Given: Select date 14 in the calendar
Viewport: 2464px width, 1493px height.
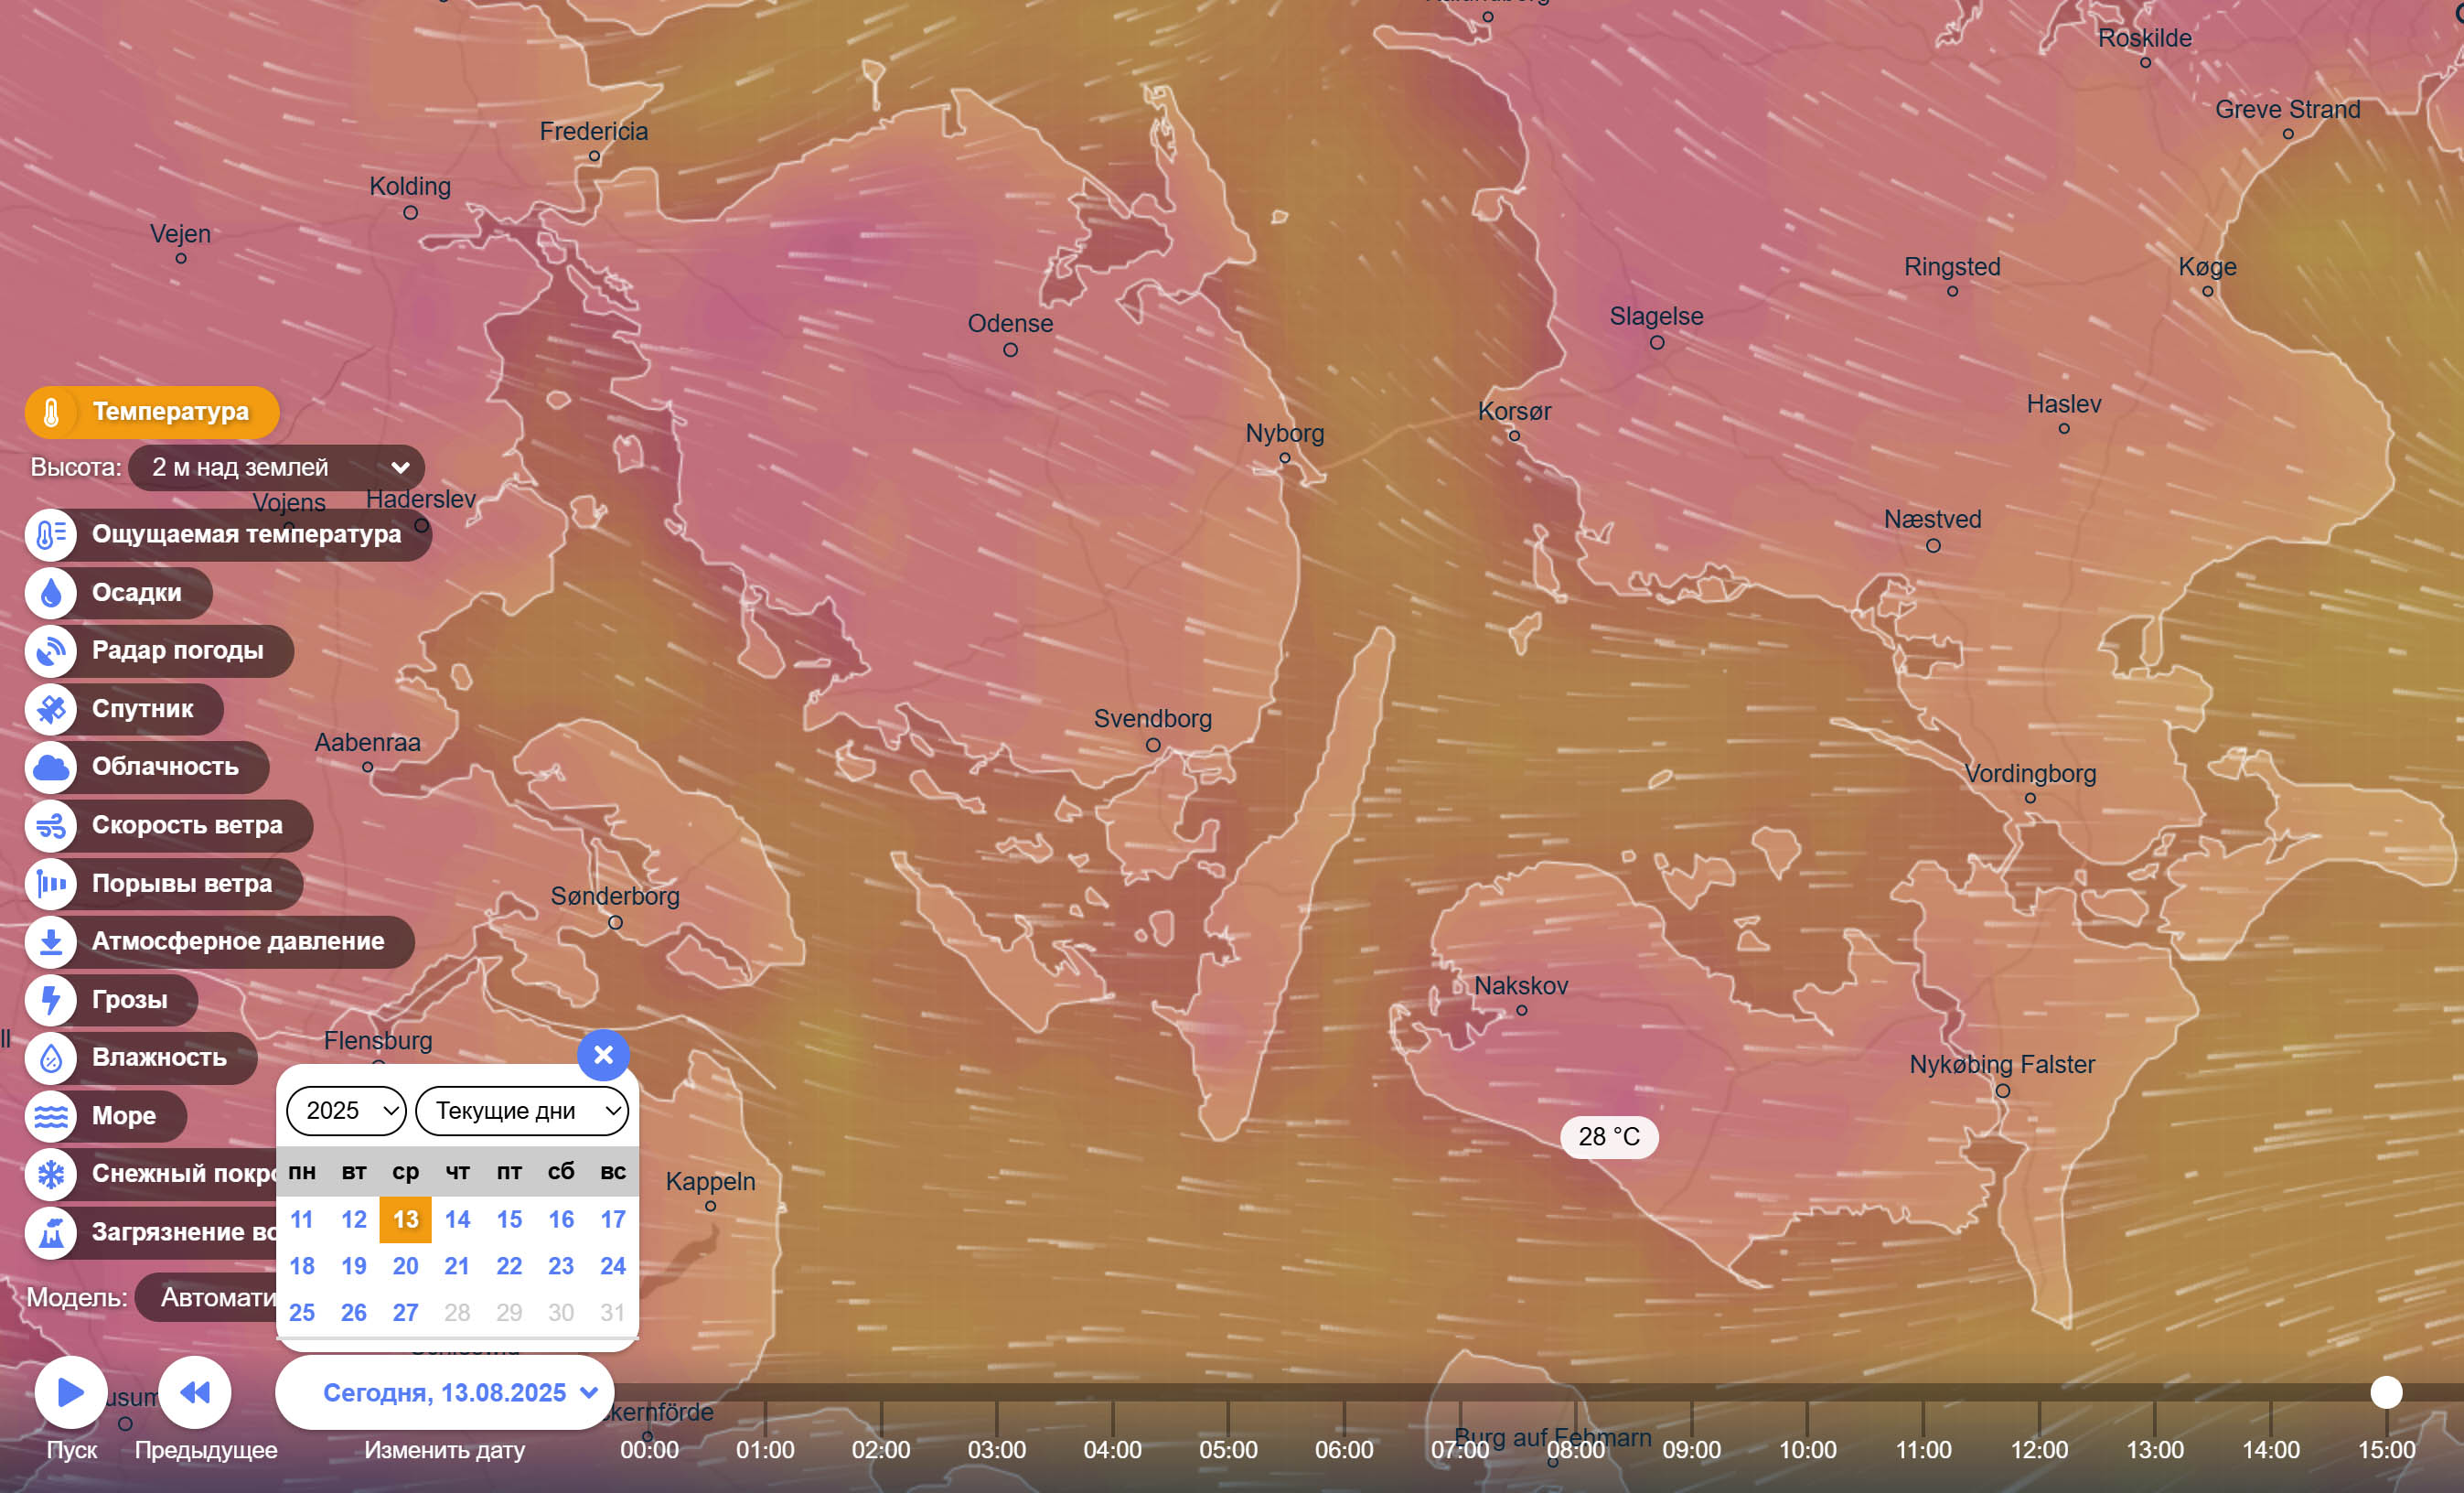Looking at the screenshot, I should [x=457, y=1219].
